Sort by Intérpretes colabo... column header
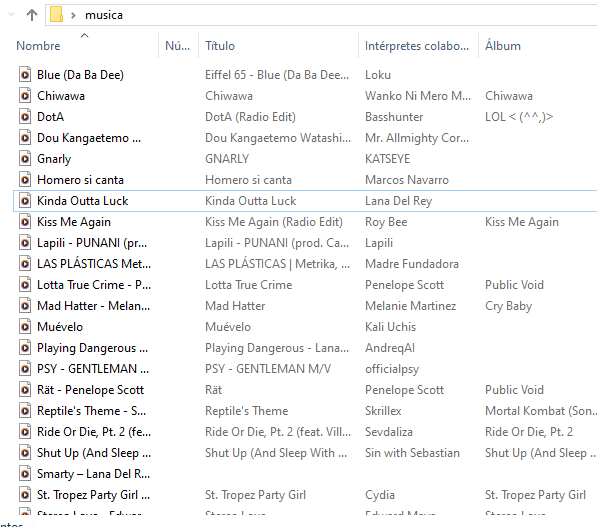597x527 pixels. pos(417,46)
